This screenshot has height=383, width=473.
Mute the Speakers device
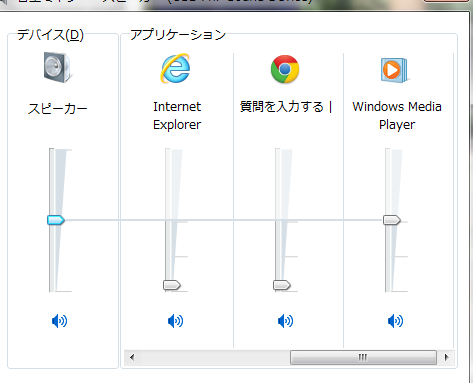click(x=60, y=321)
